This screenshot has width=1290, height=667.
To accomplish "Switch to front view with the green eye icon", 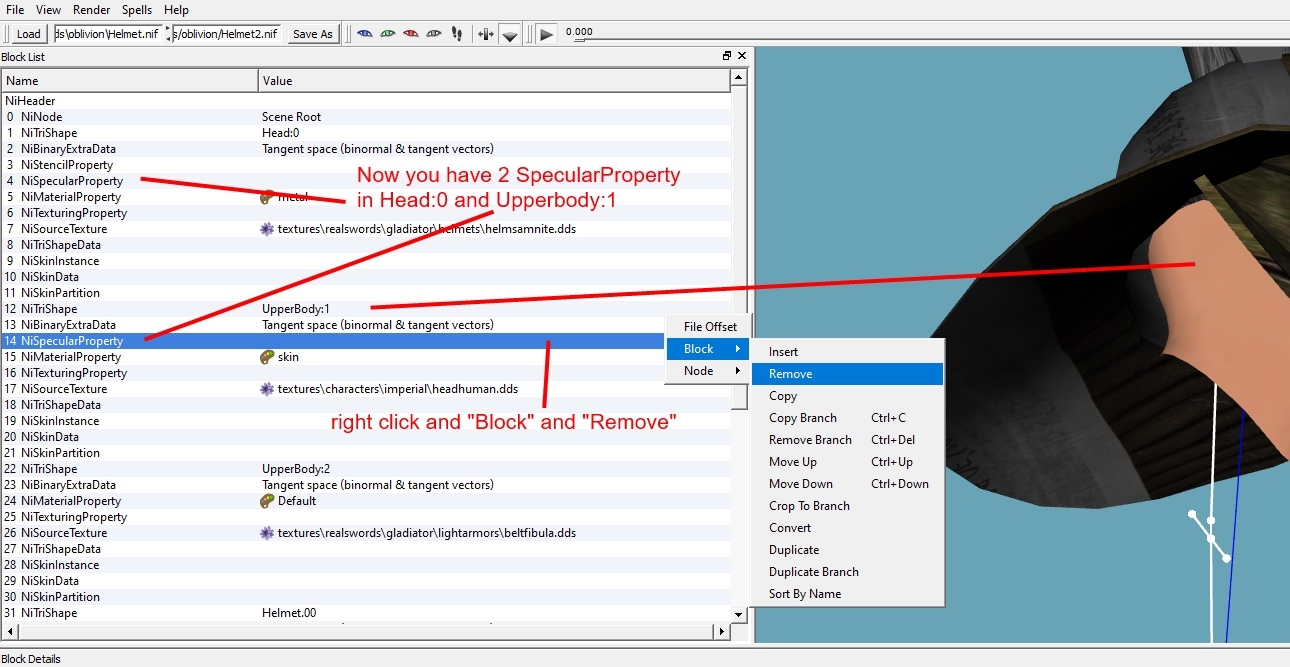I will [x=388, y=33].
